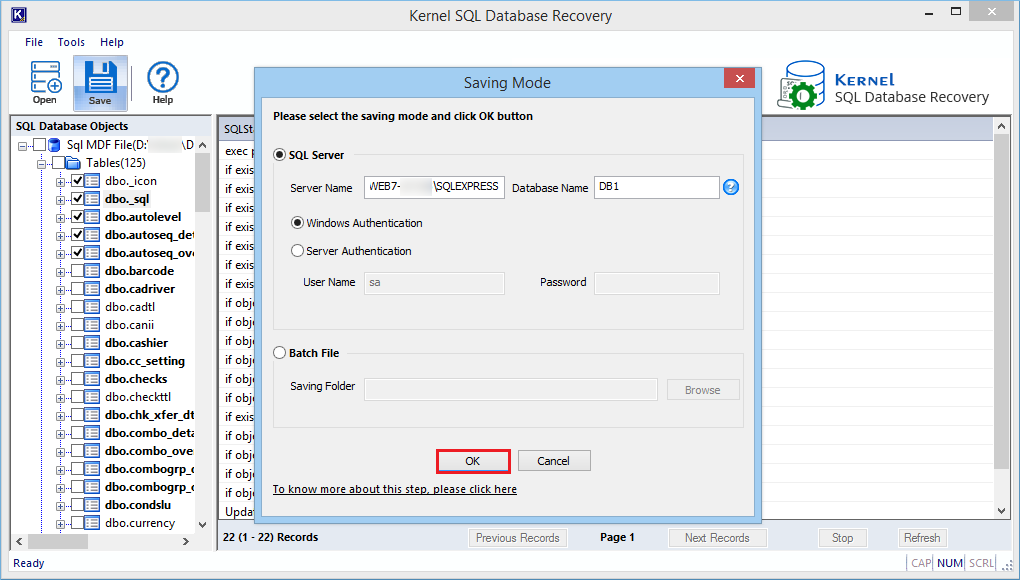Uncheck the dbo._icon checkbox

[x=77, y=181]
